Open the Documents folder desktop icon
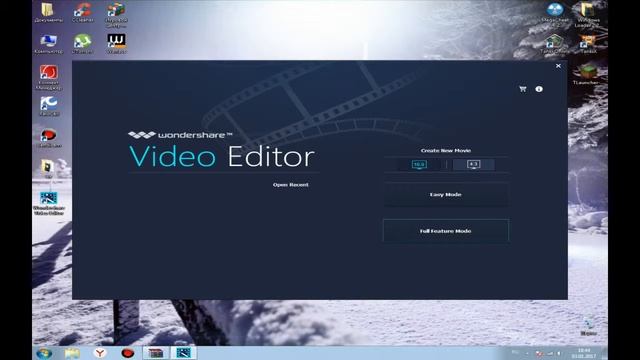Viewport: 640px width, 360px height. click(49, 12)
